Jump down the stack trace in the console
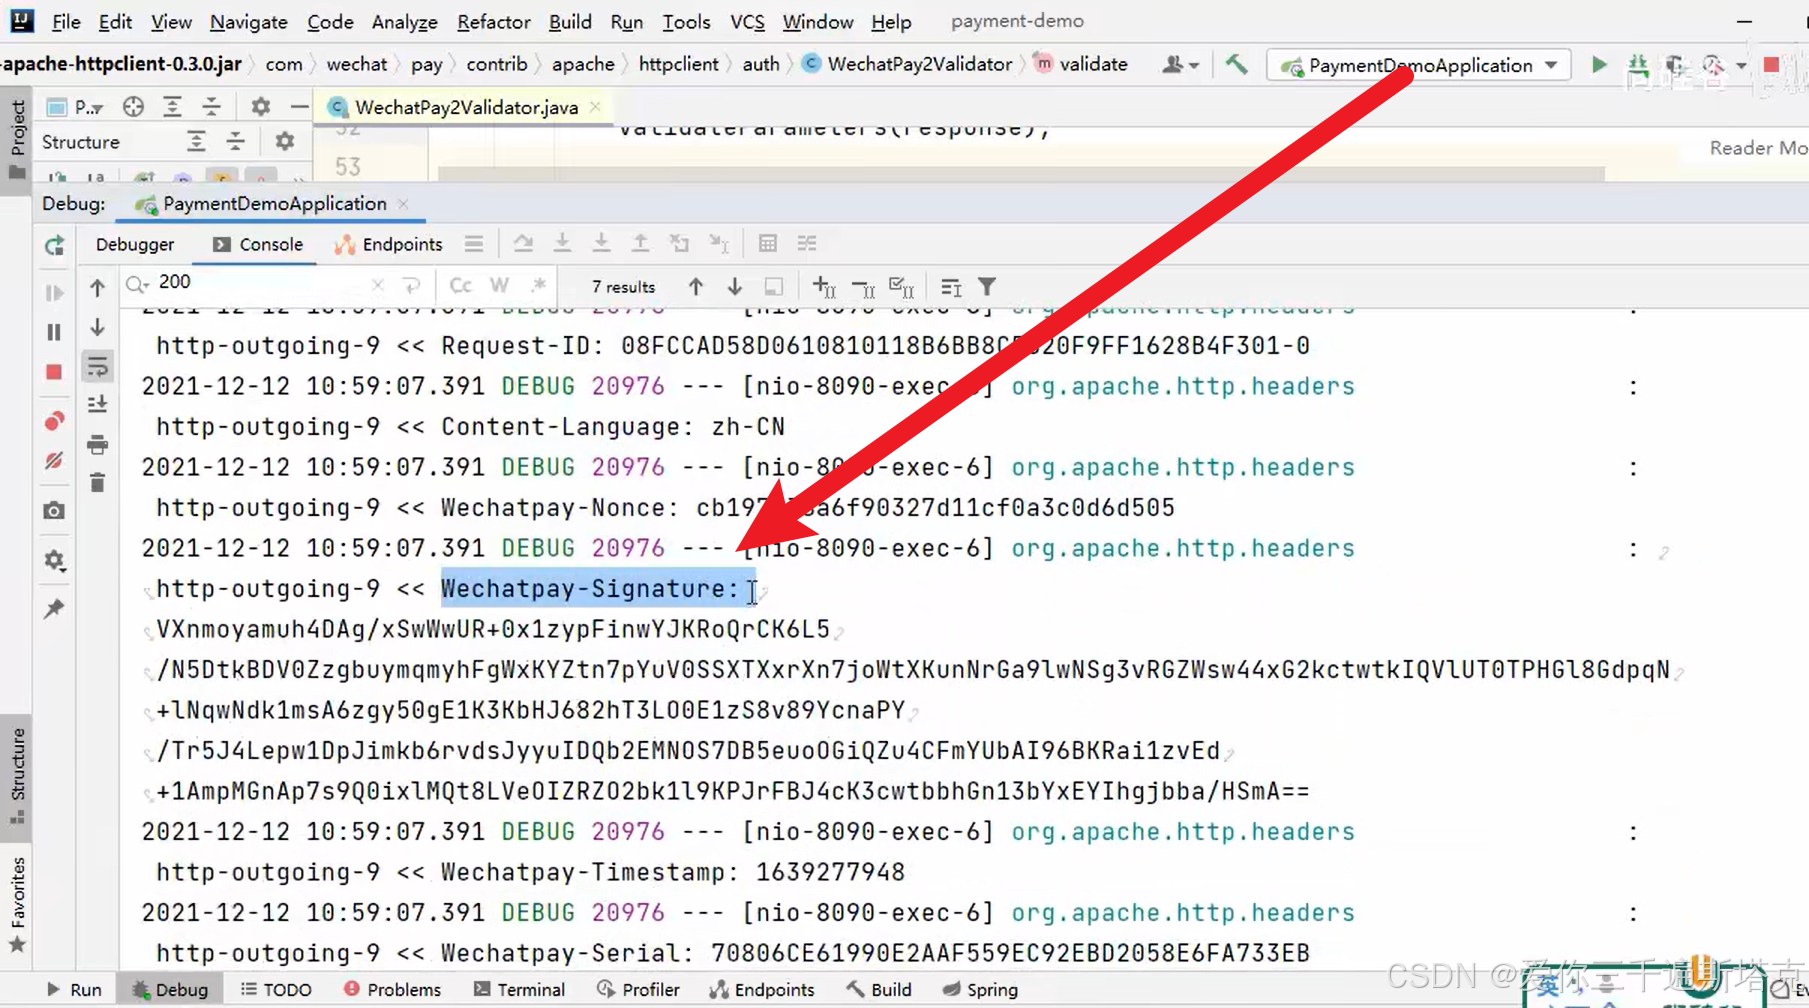Screen dimensions: 1809x1008 coord(97,327)
